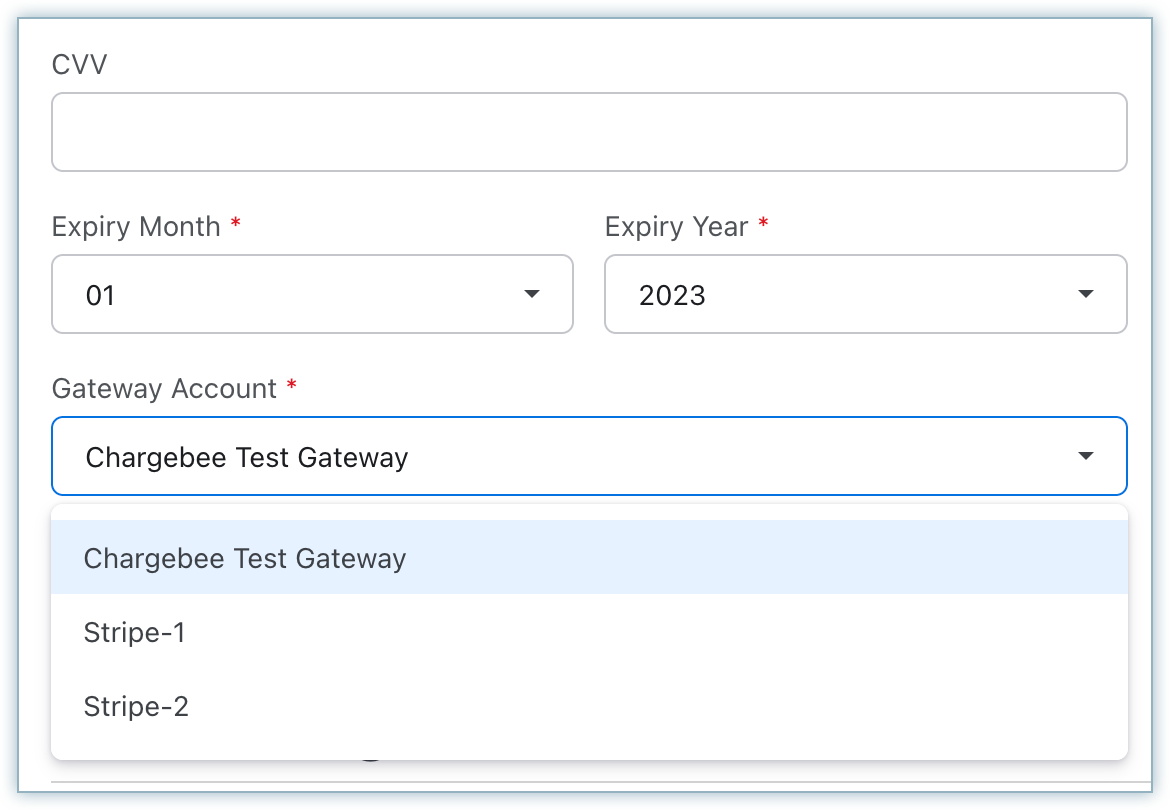Image resolution: width=1170 pixels, height=810 pixels.
Task: Click the Expiry Year caret arrow
Action: (x=1086, y=294)
